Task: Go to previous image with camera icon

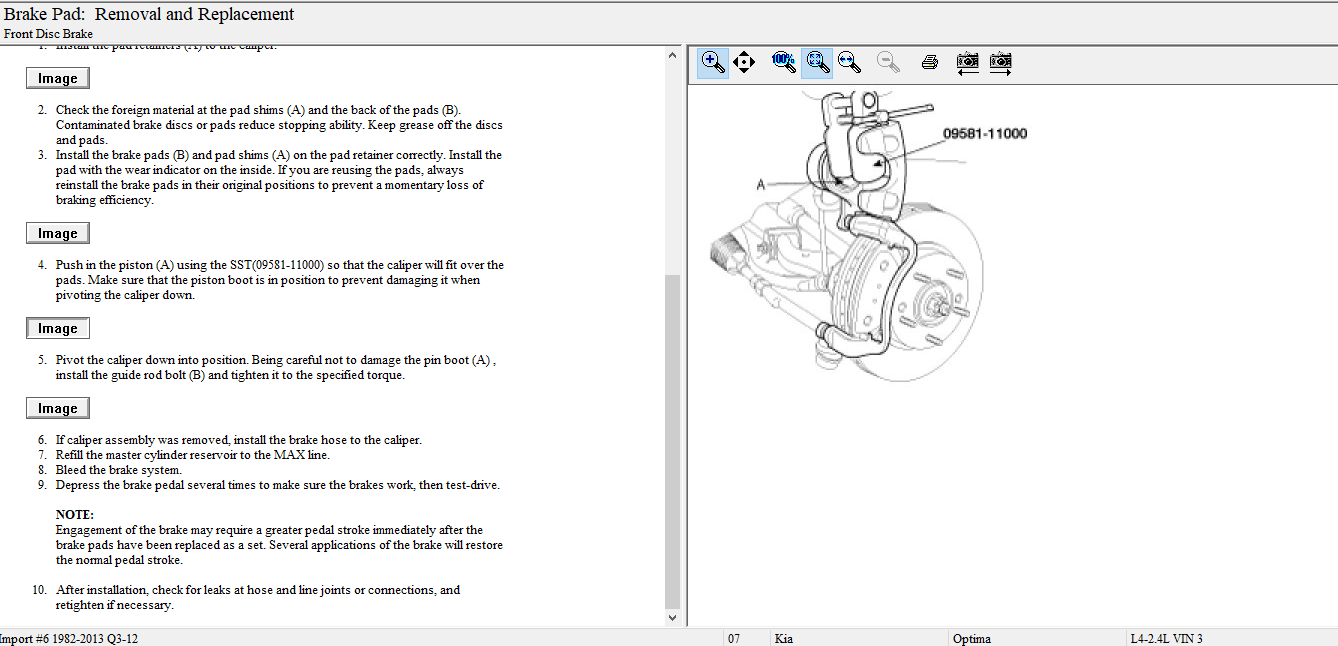Action: (967, 62)
